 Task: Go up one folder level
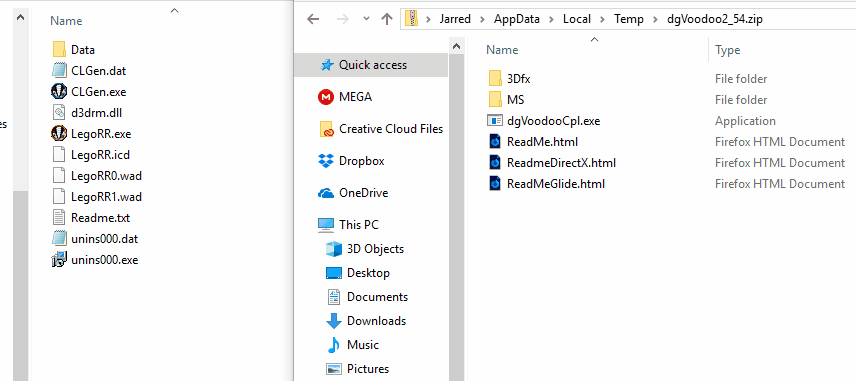[x=387, y=19]
